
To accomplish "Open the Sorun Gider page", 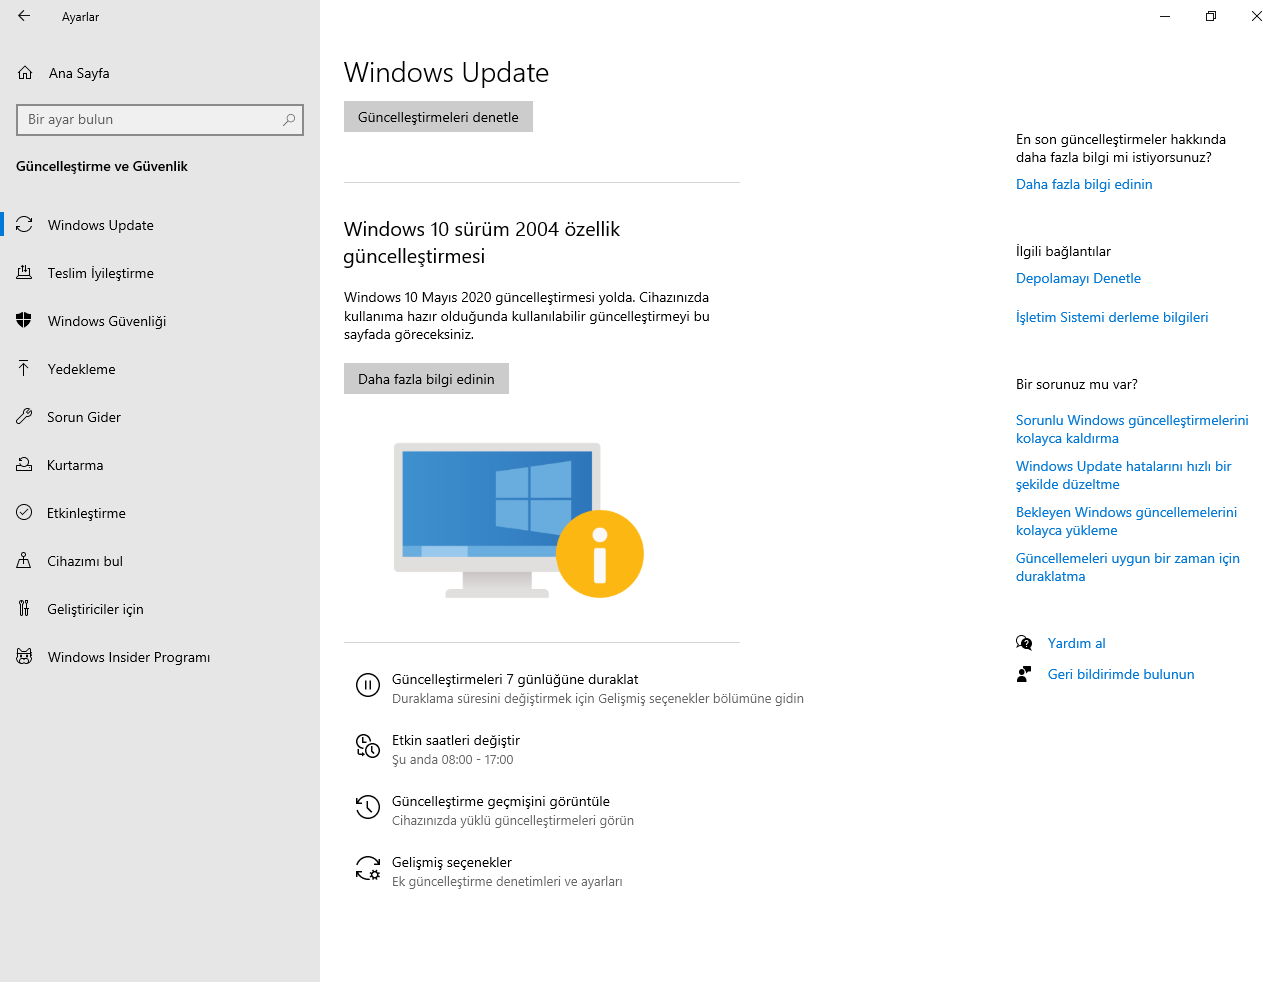I will [160, 417].
